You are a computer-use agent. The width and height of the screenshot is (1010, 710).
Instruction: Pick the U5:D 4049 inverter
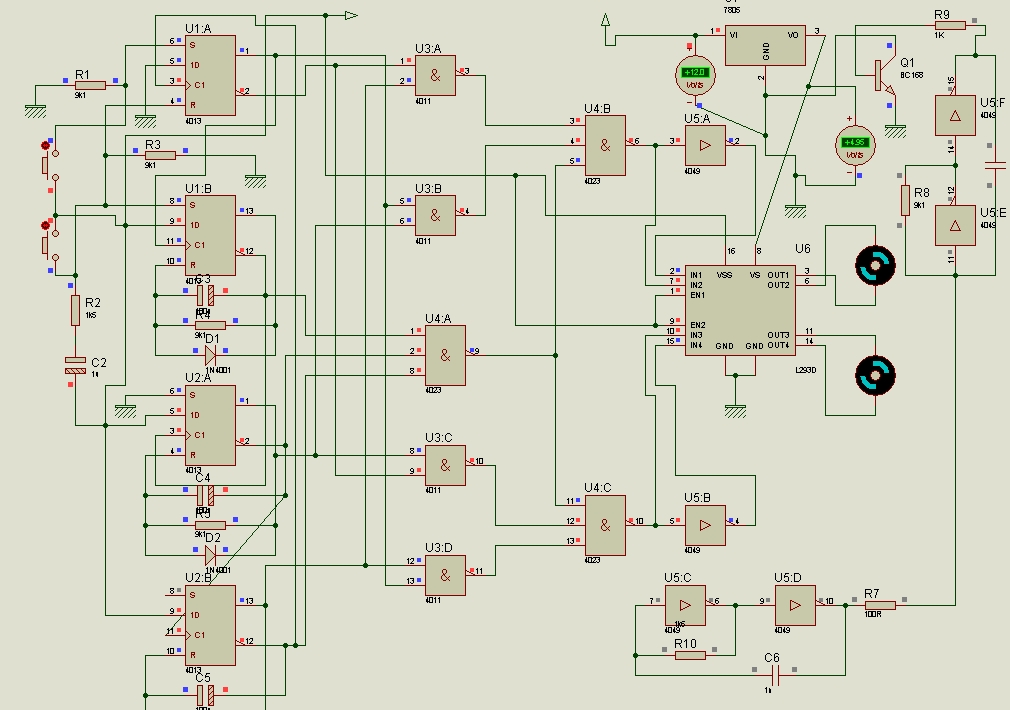pyautogui.click(x=795, y=605)
